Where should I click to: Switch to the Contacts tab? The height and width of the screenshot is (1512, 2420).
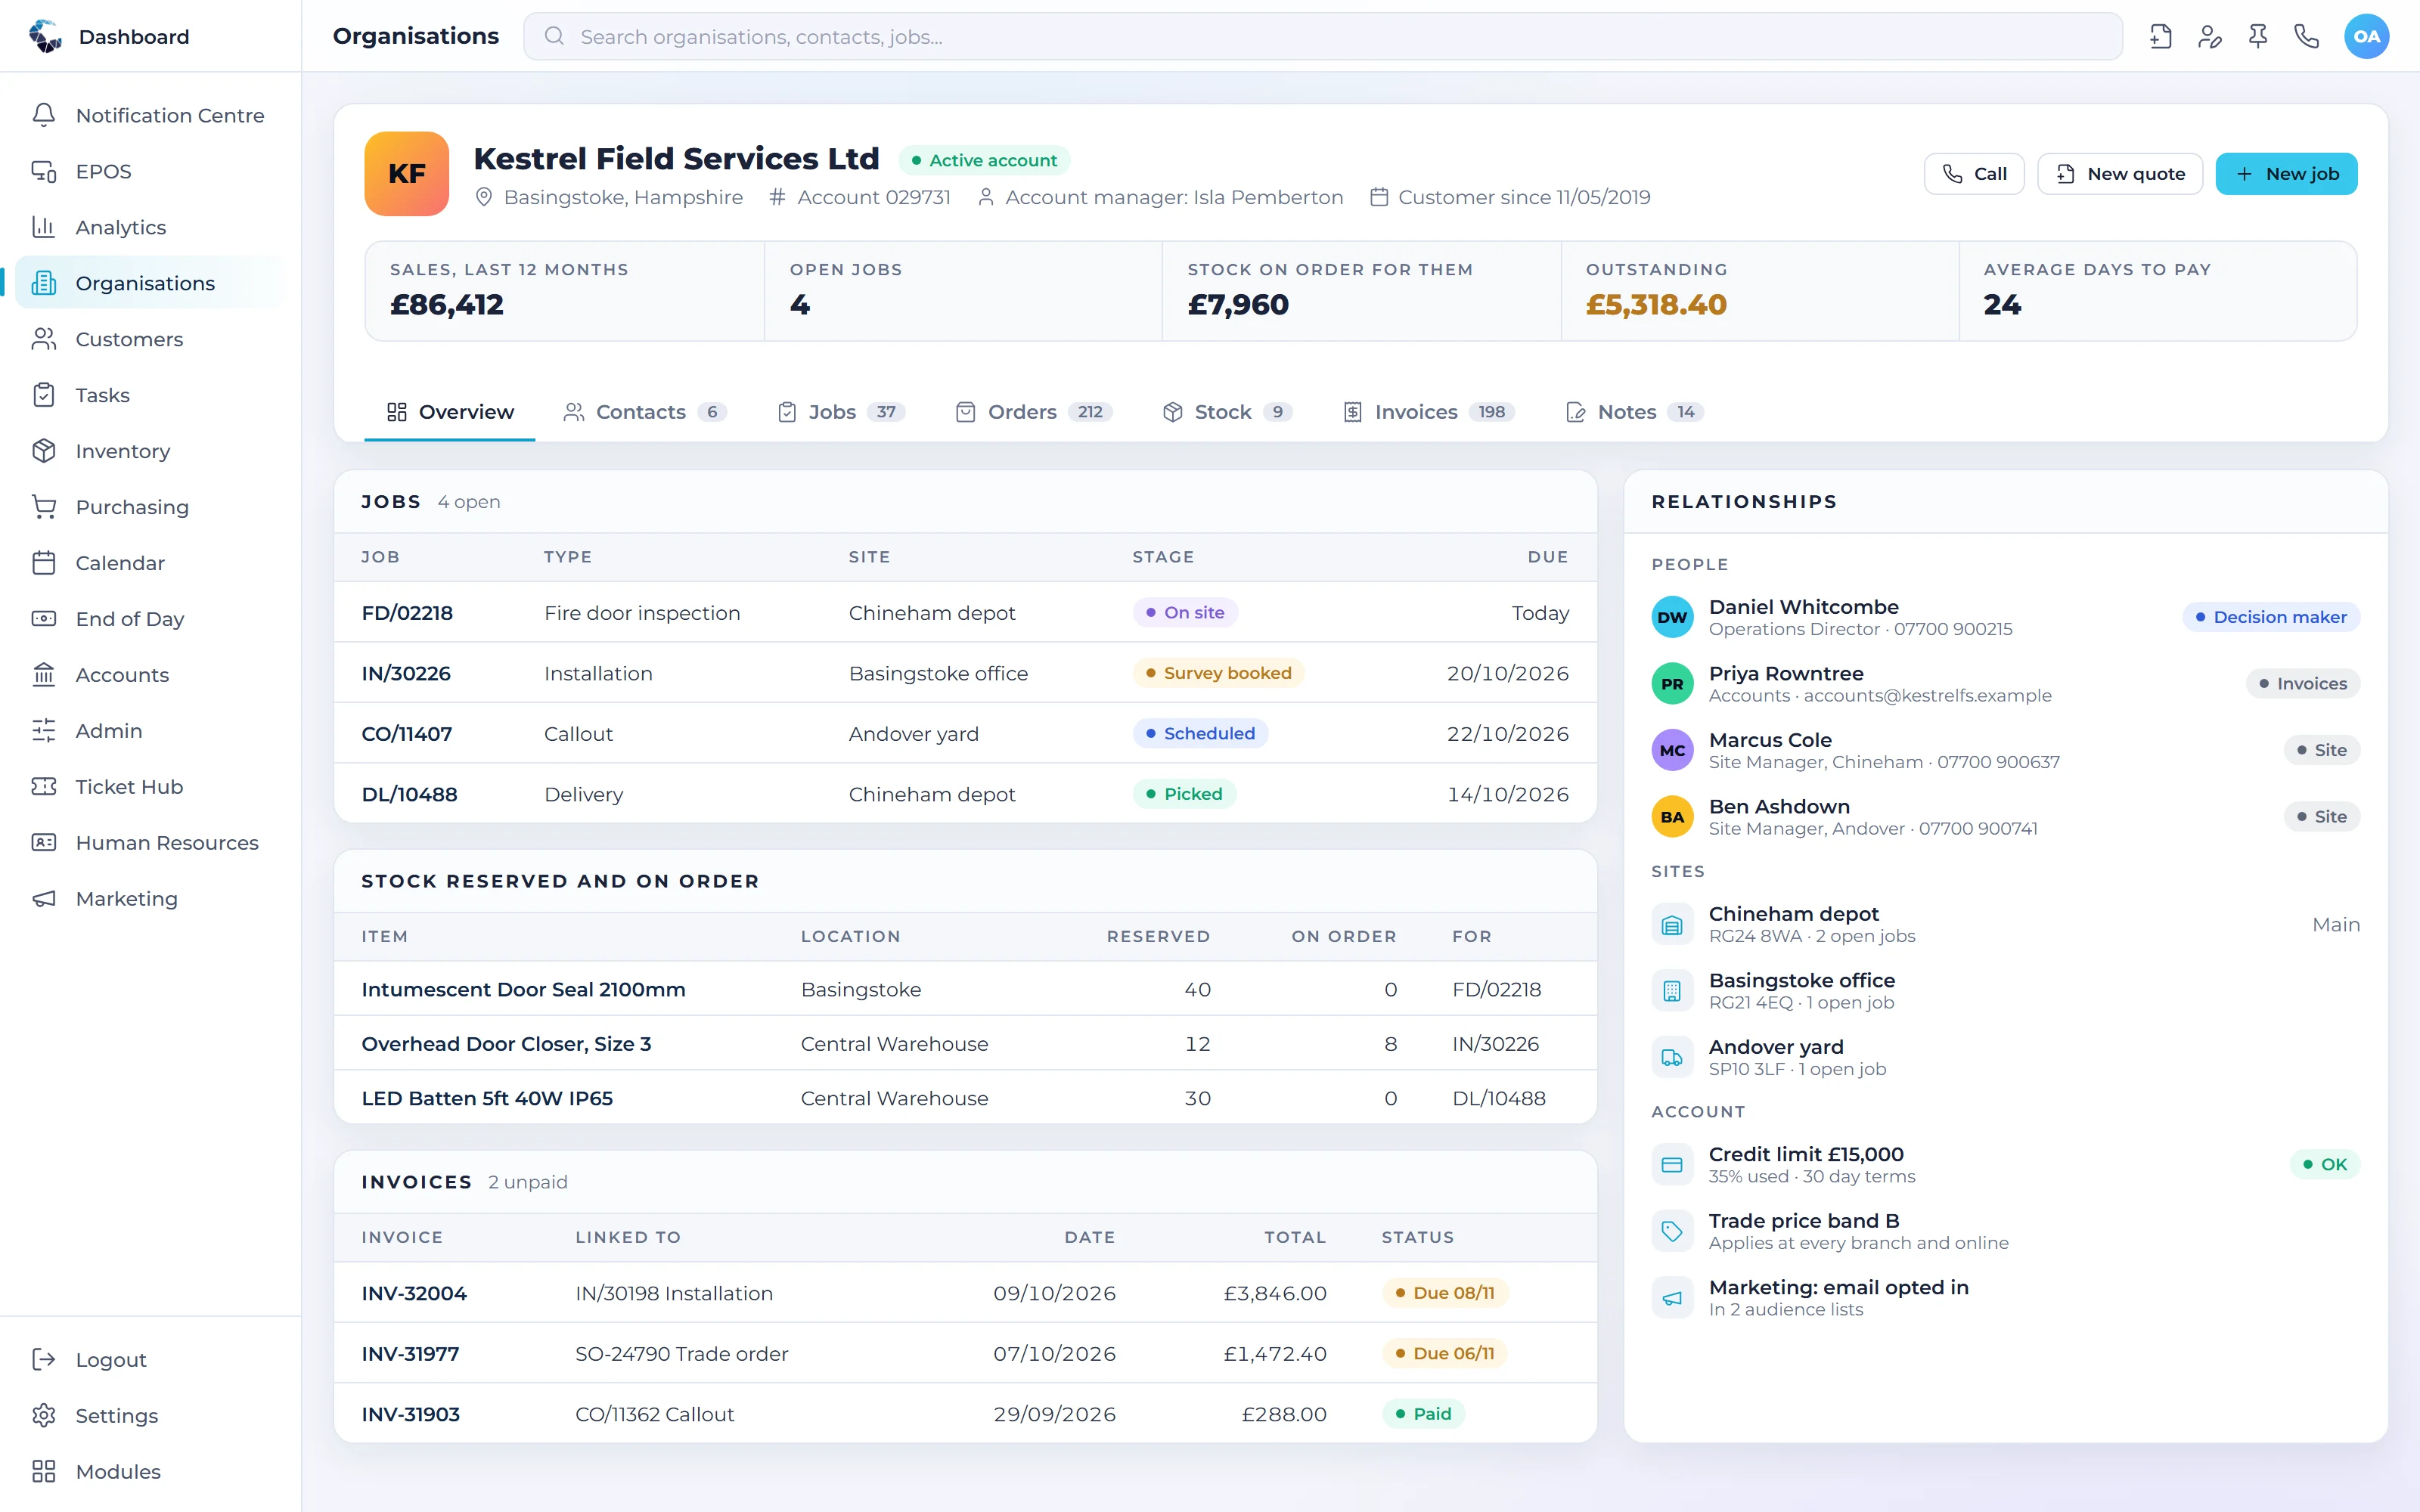point(645,412)
